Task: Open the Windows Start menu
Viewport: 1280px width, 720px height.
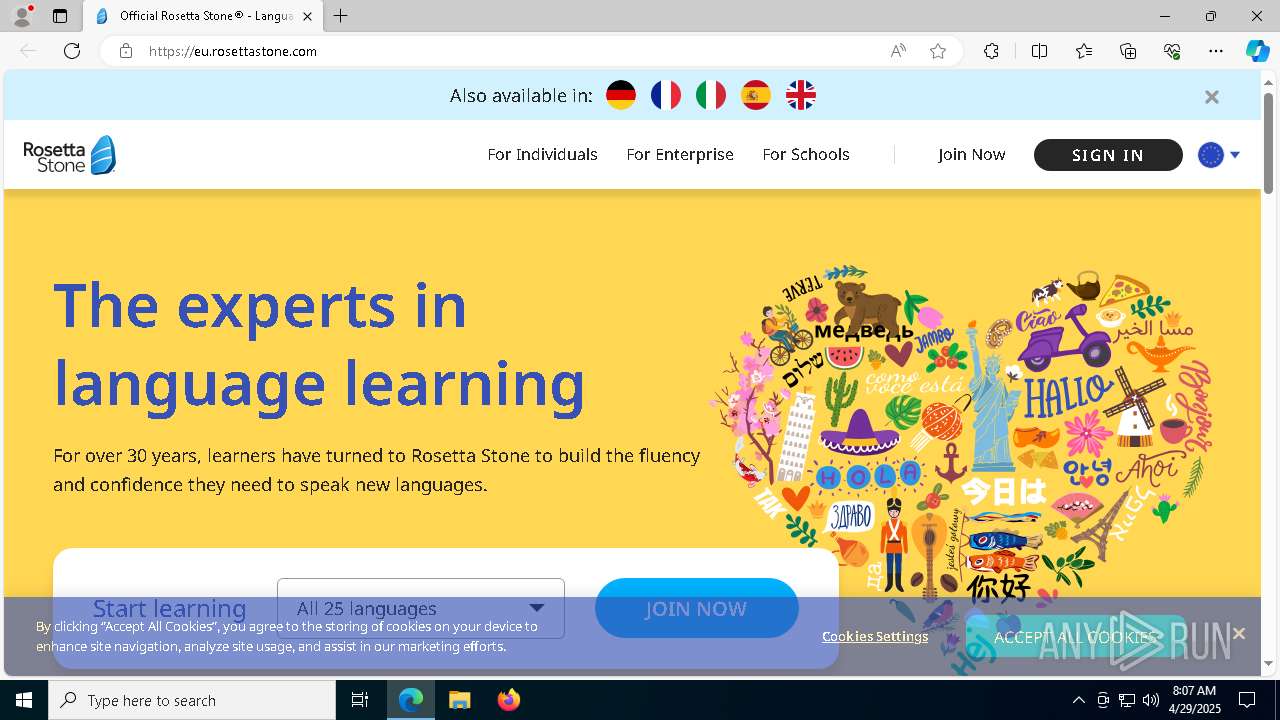Action: [24, 700]
